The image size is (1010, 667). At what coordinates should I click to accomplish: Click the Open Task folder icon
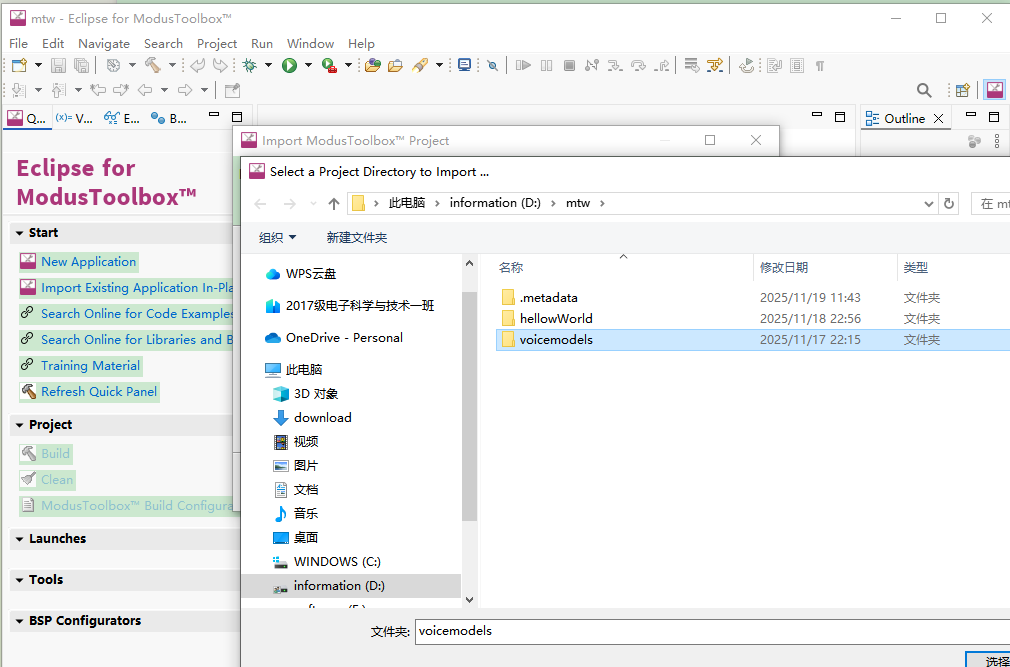point(395,65)
